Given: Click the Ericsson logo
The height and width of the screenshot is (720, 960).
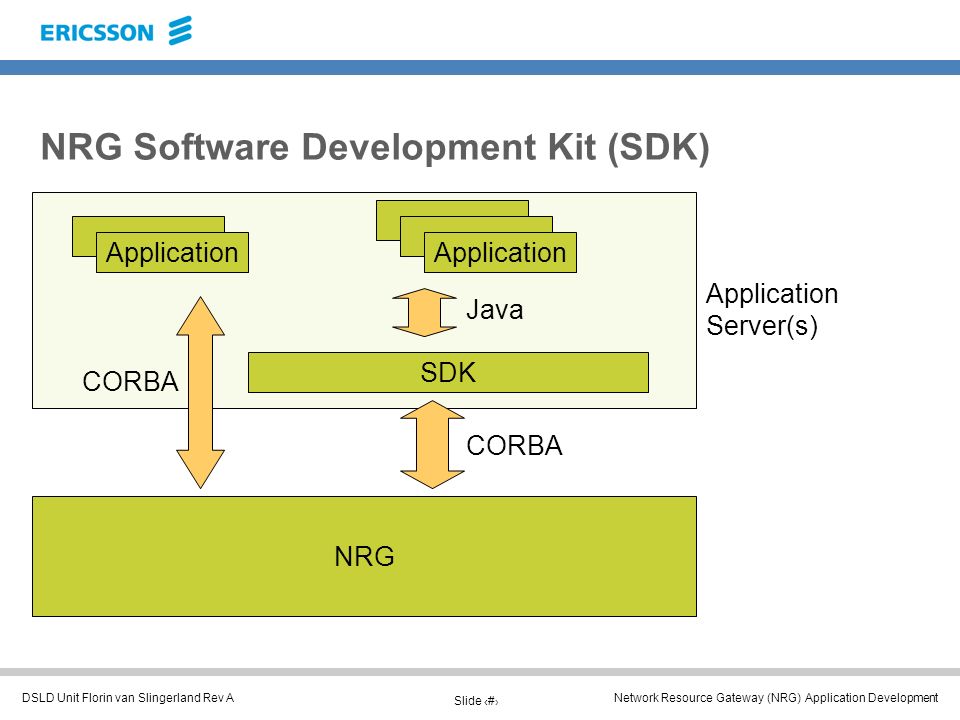Looking at the screenshot, I should 116,31.
